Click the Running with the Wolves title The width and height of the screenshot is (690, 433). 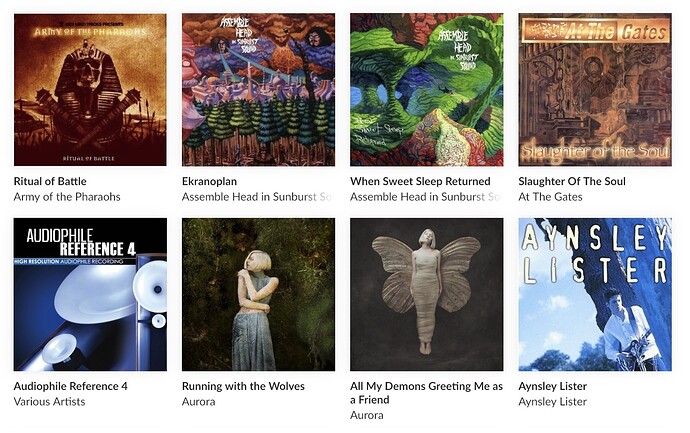[x=243, y=386]
